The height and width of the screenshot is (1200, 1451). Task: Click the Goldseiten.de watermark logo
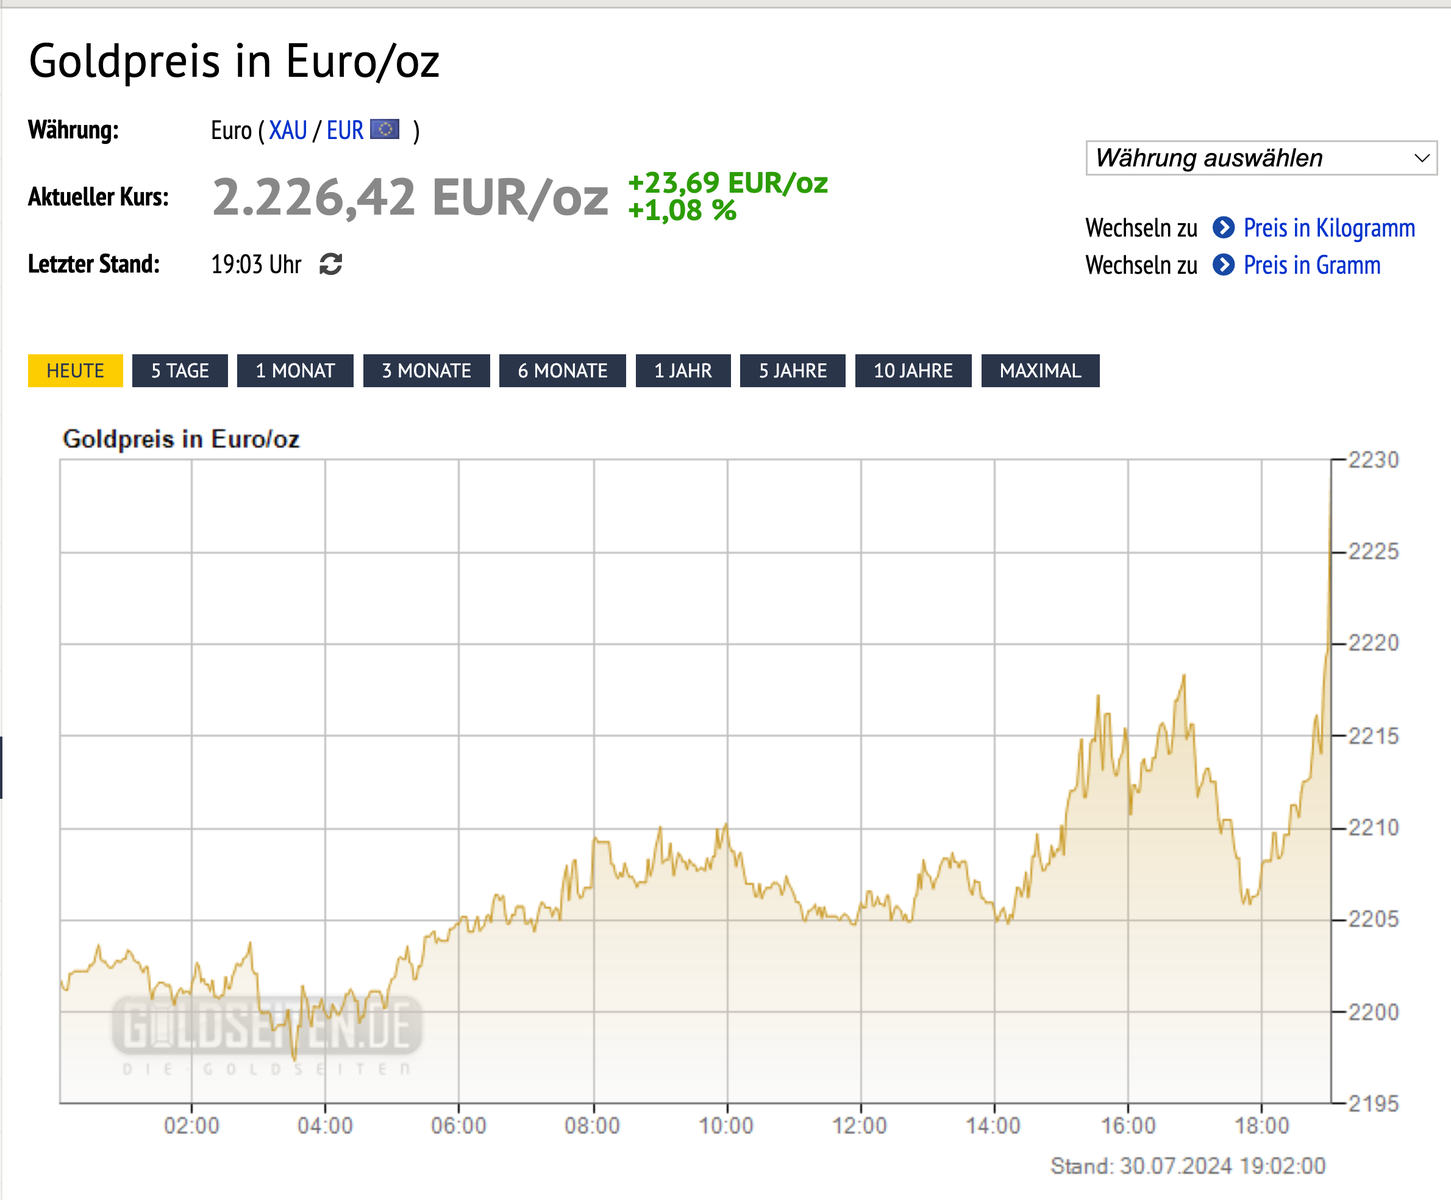[x=266, y=1028]
